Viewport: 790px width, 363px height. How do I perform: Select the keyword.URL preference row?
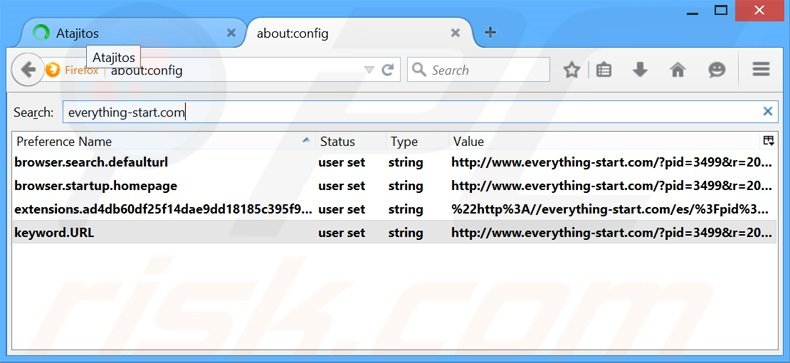[x=394, y=232]
